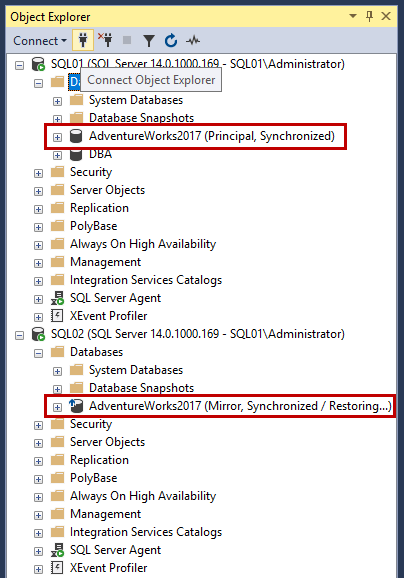The image size is (404, 578).
Task: Select PolyBase folder icon under SQL01
Action: [x=58, y=226]
